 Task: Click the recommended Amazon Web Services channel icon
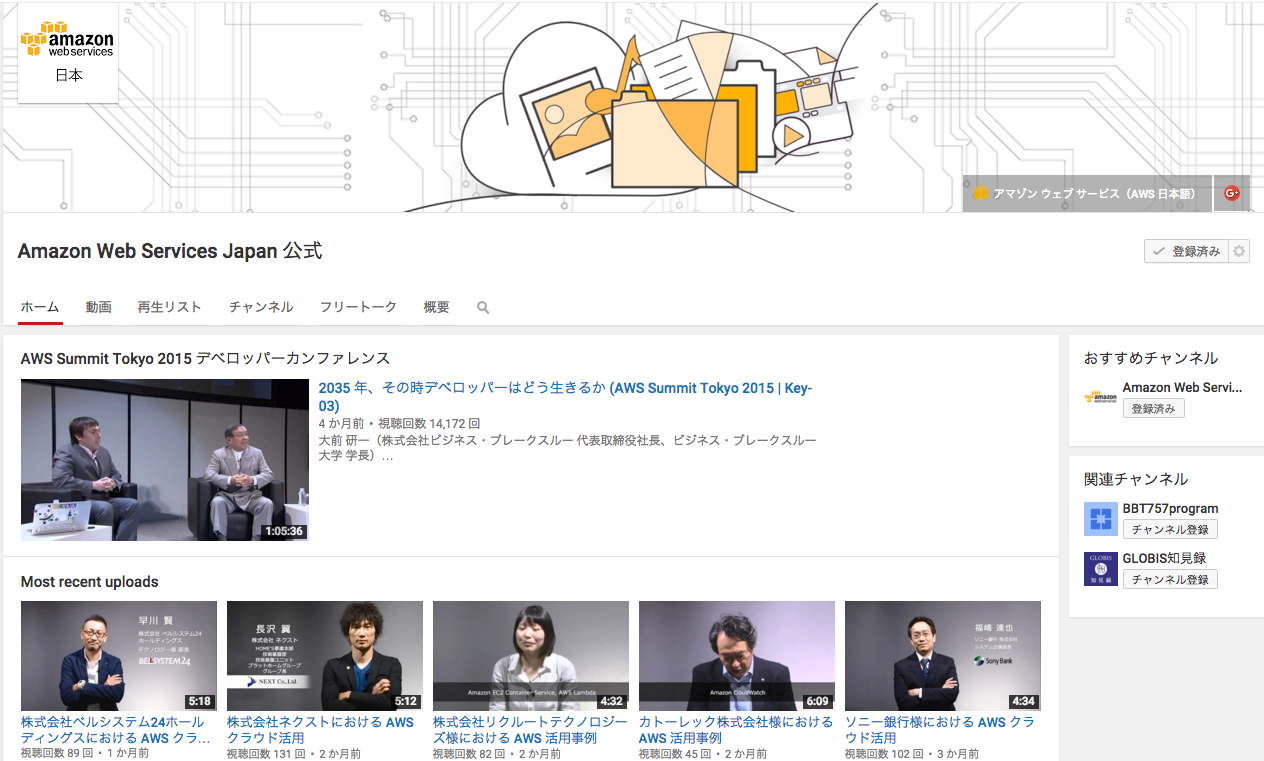(1100, 397)
